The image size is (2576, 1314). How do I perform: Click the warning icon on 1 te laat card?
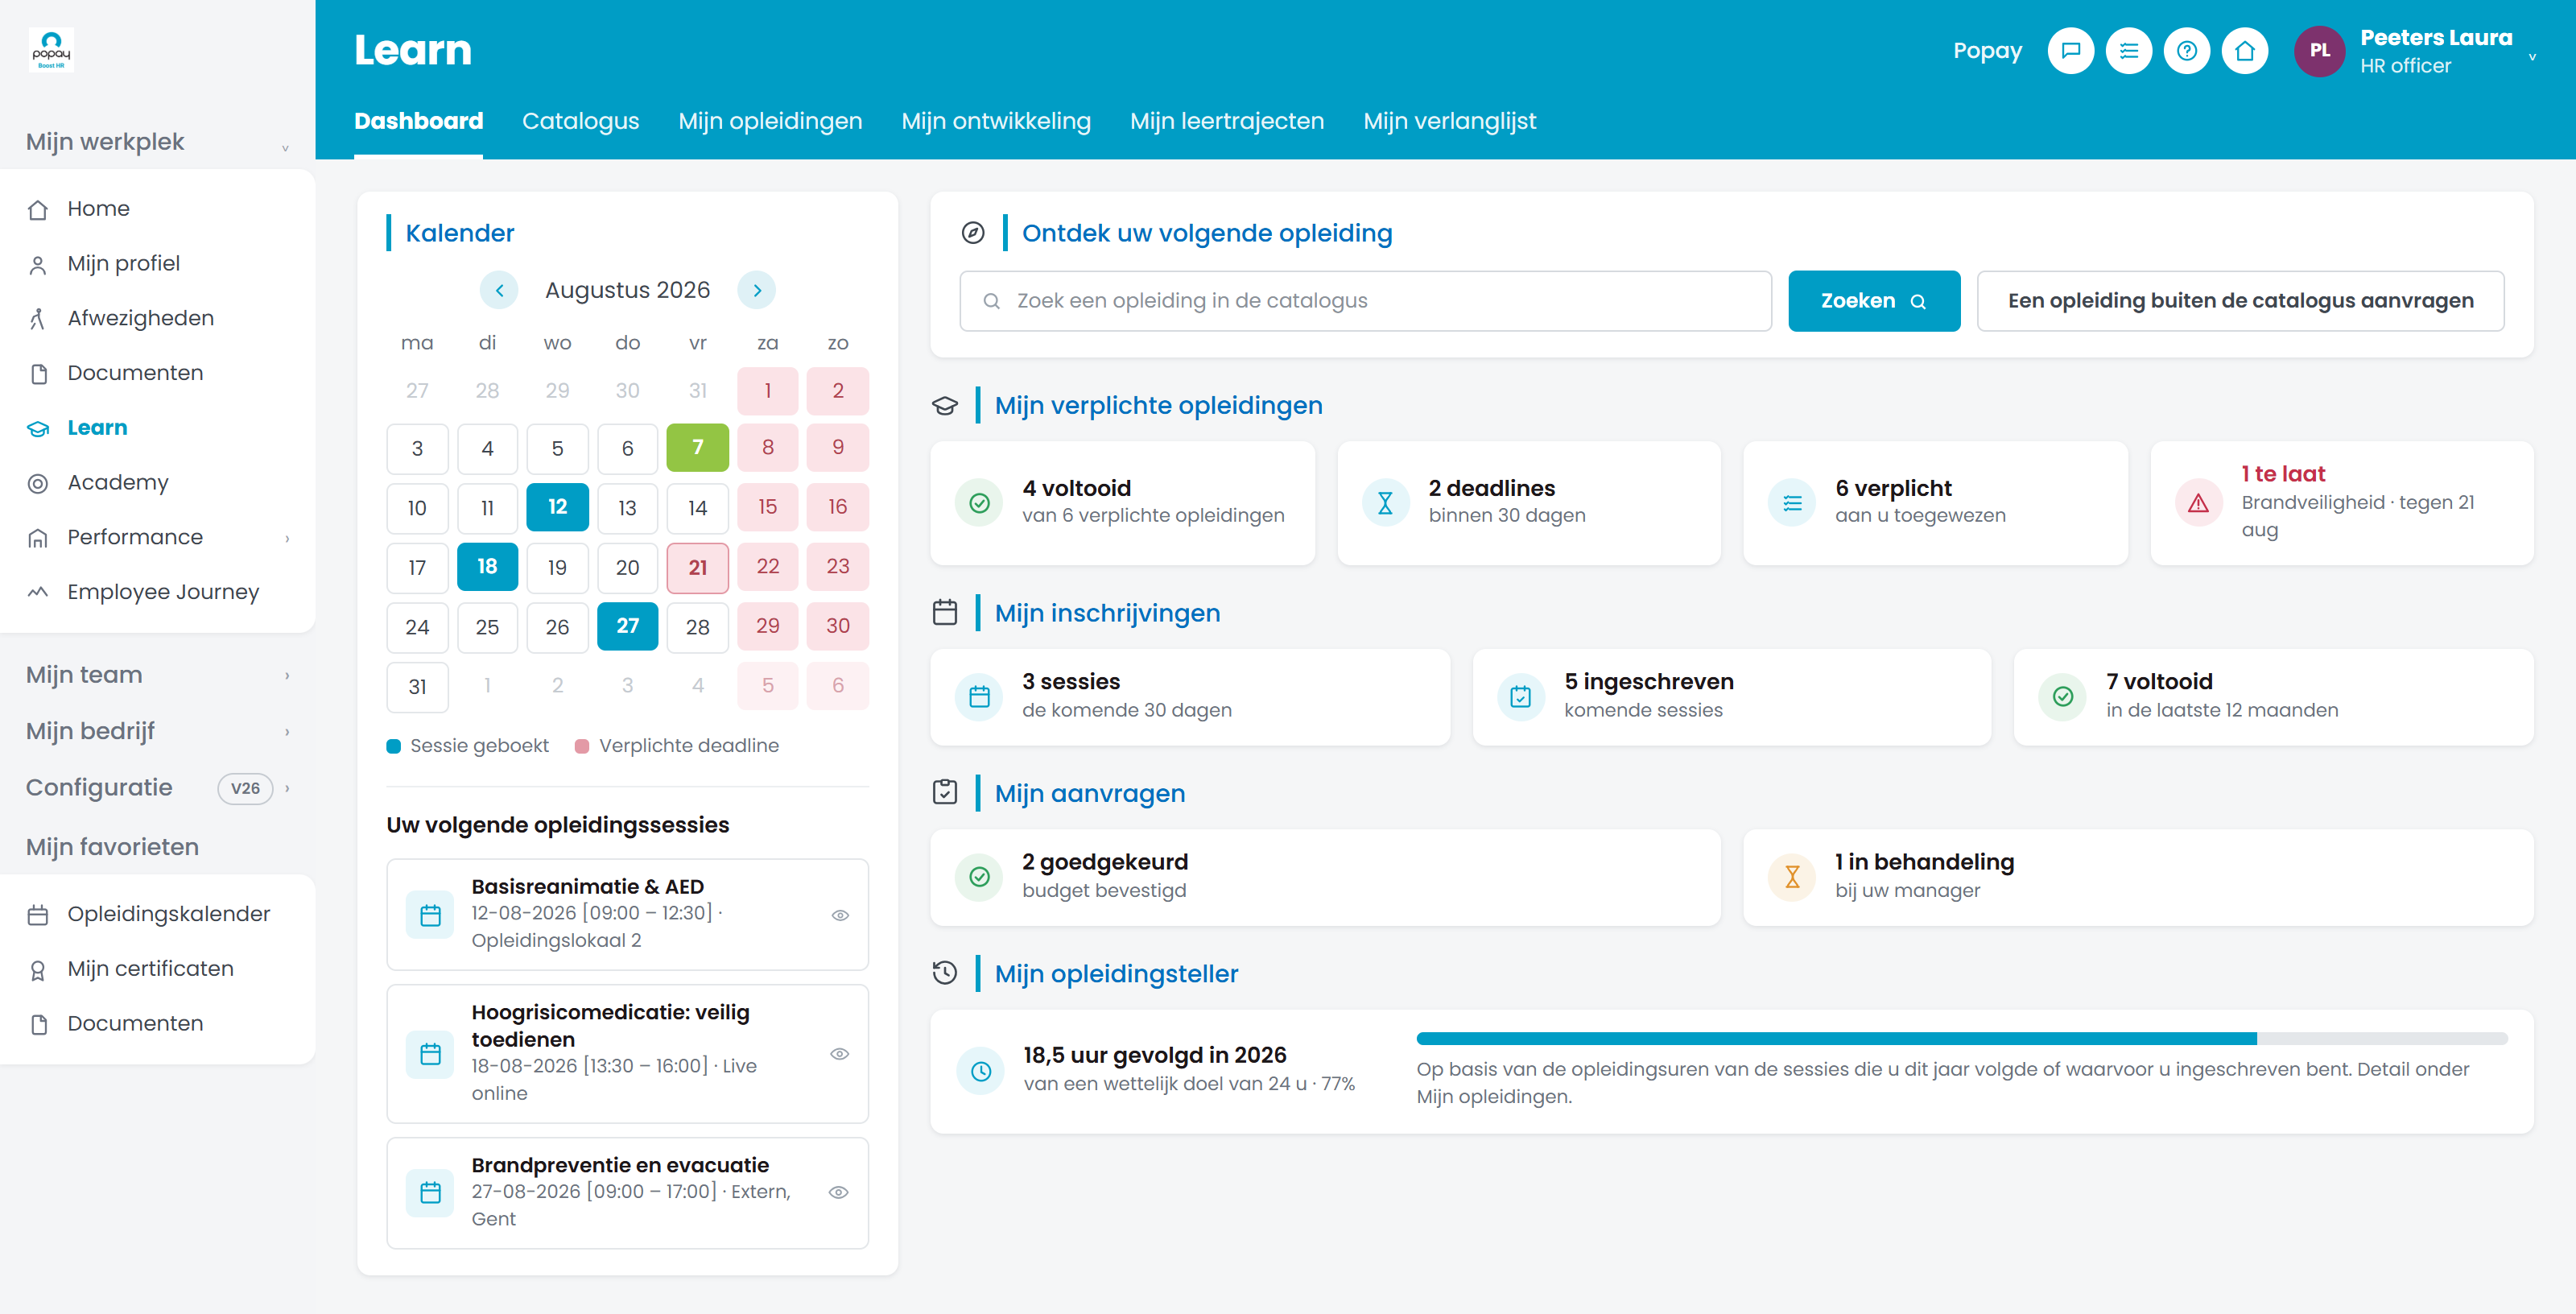[2197, 503]
